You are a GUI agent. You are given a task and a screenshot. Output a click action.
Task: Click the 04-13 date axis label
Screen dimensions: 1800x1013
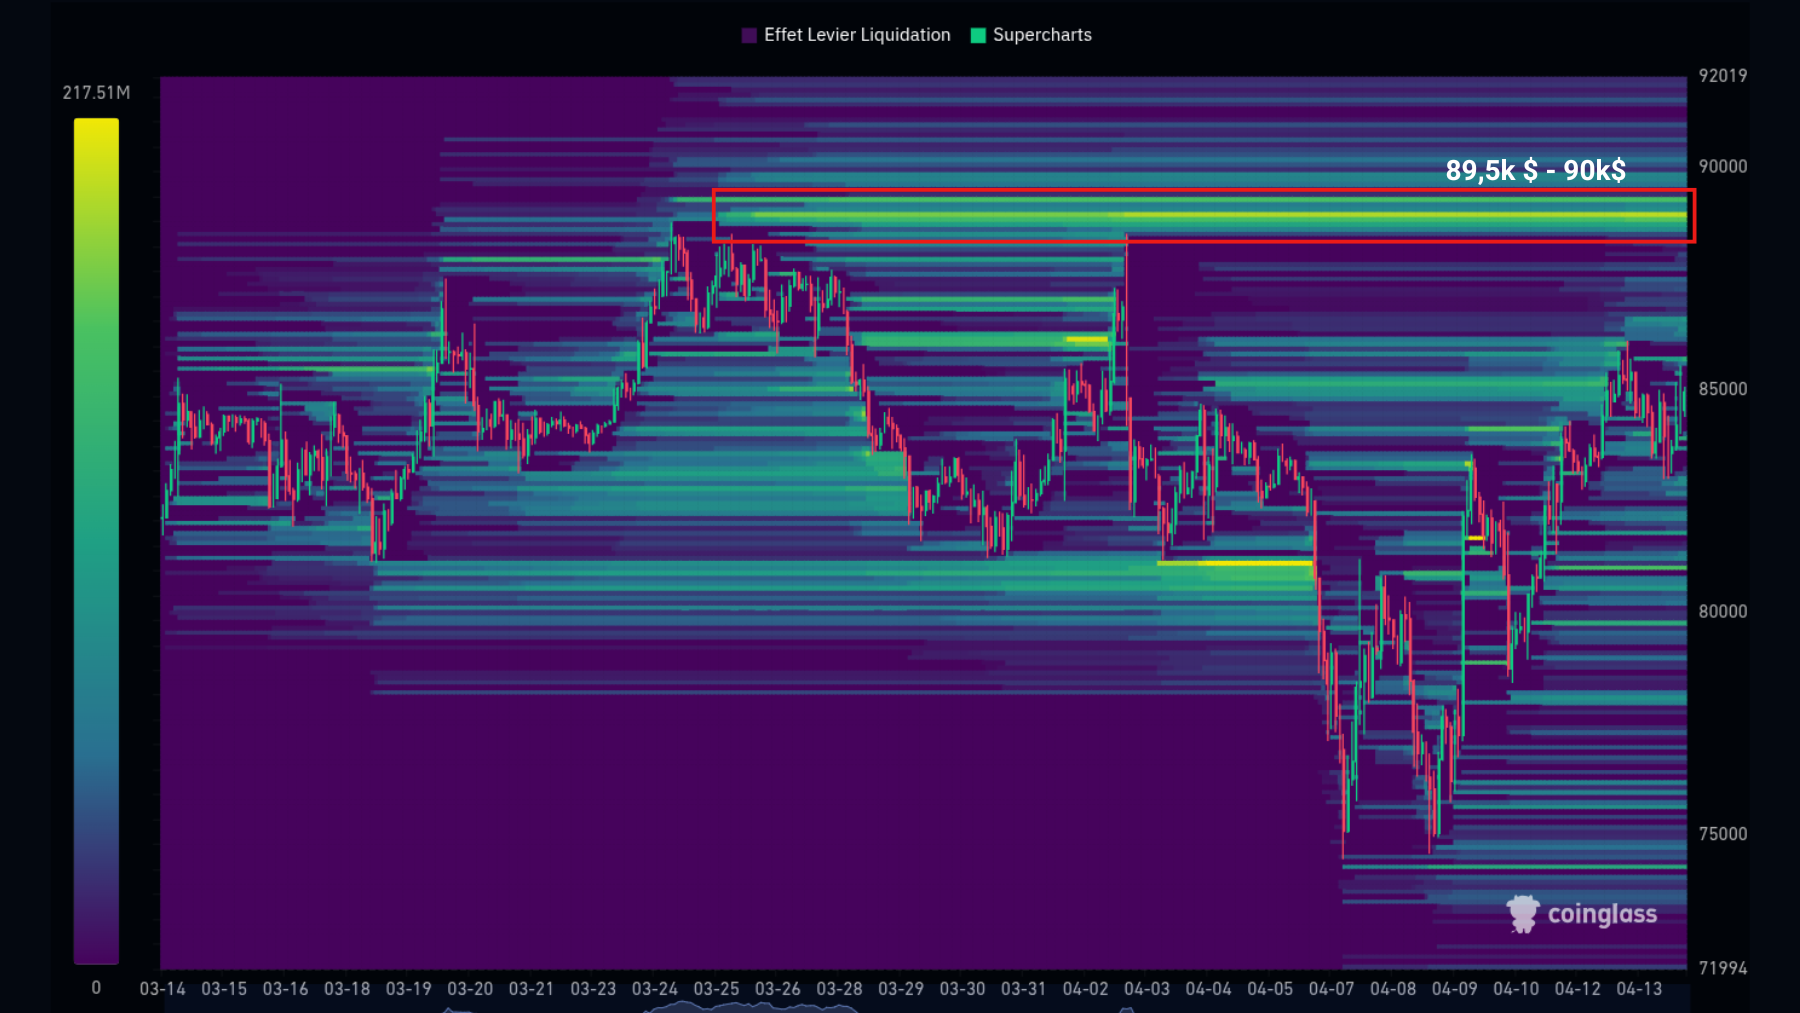click(x=1639, y=989)
